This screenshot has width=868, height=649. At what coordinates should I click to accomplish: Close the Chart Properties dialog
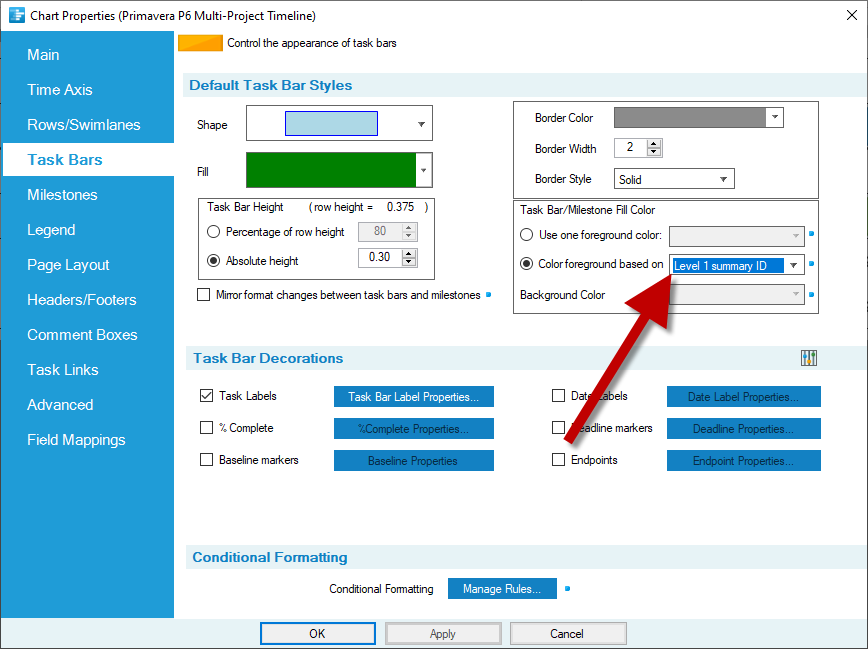[x=852, y=16]
